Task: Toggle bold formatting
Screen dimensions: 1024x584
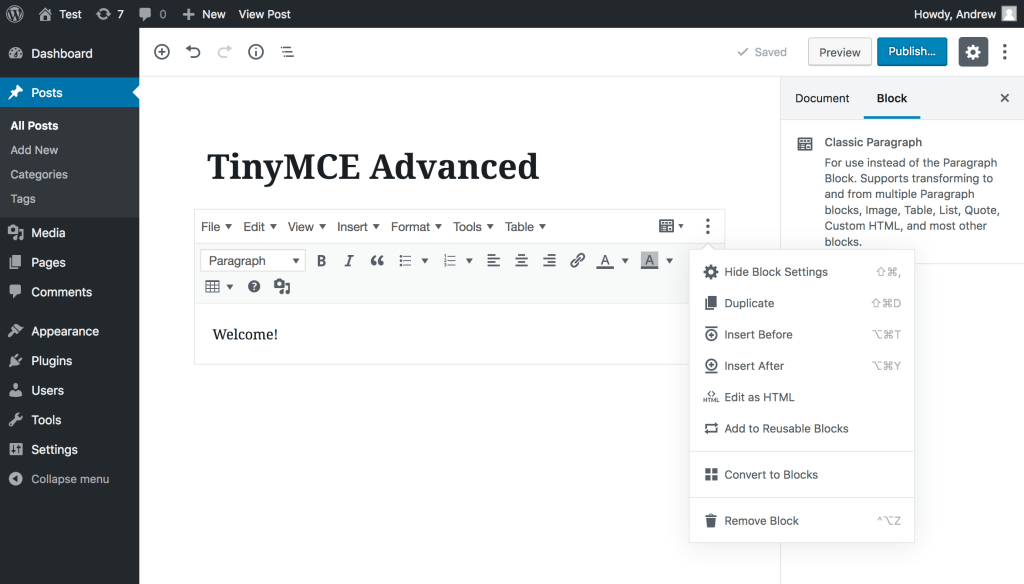Action: tap(322, 261)
